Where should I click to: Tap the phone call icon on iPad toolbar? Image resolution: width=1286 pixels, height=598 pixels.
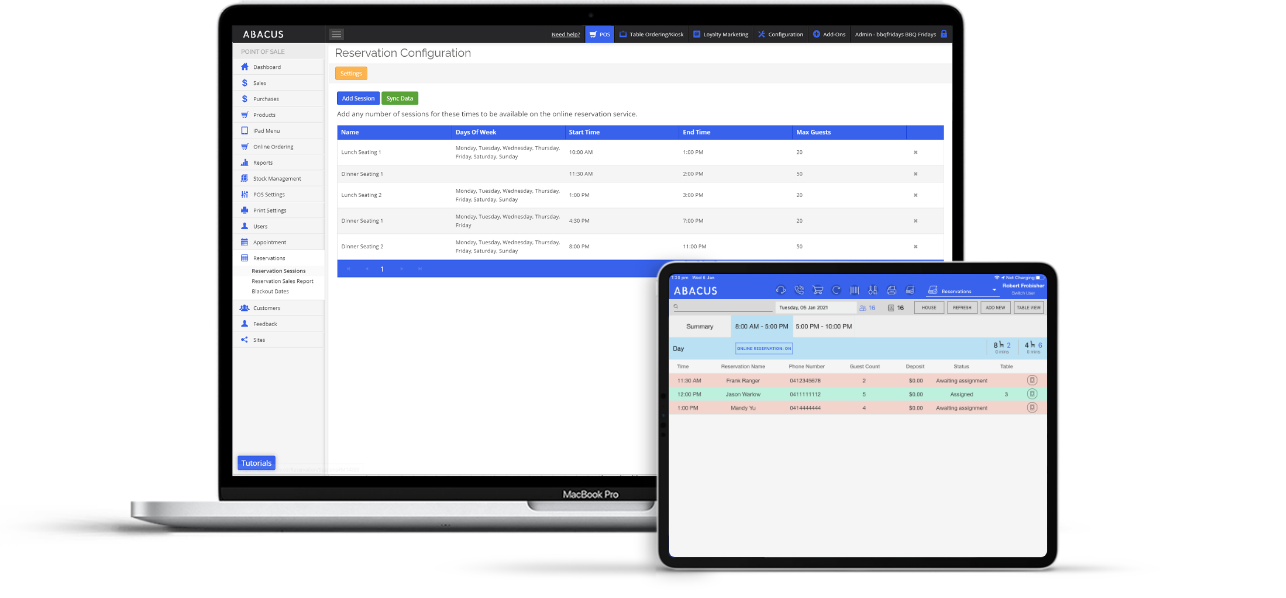click(x=798, y=290)
